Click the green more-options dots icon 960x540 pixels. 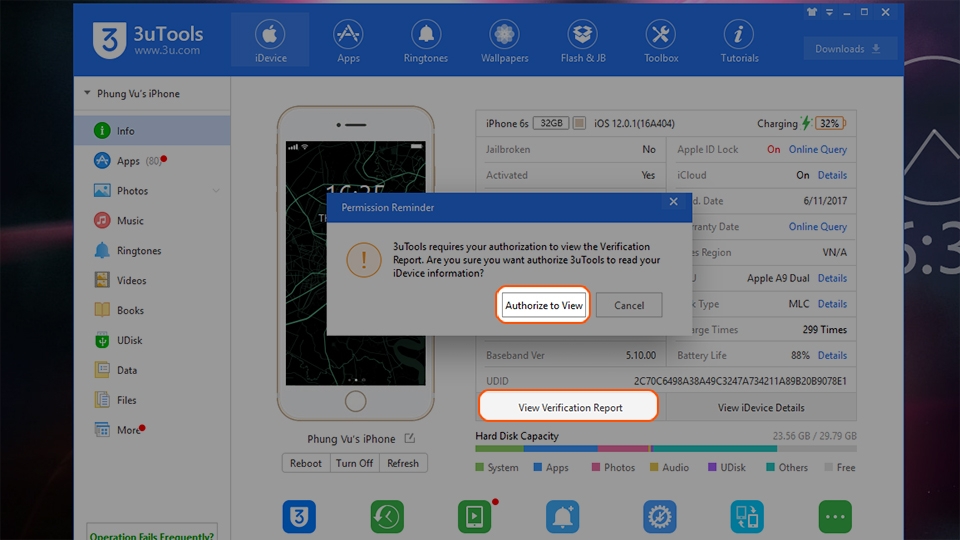(835, 516)
